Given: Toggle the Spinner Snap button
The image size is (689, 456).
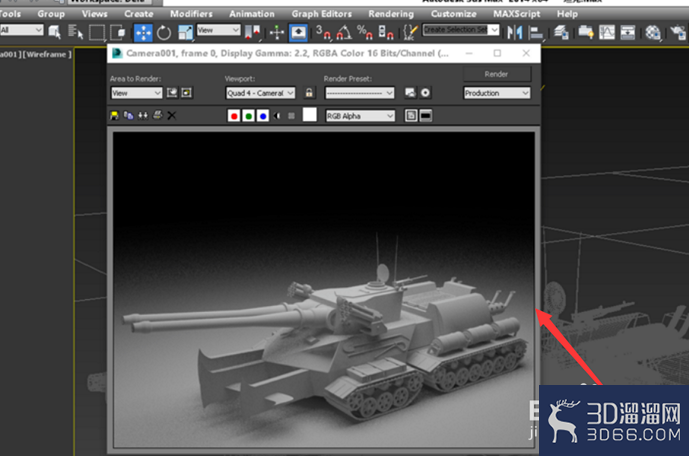Looking at the screenshot, I should (386, 32).
